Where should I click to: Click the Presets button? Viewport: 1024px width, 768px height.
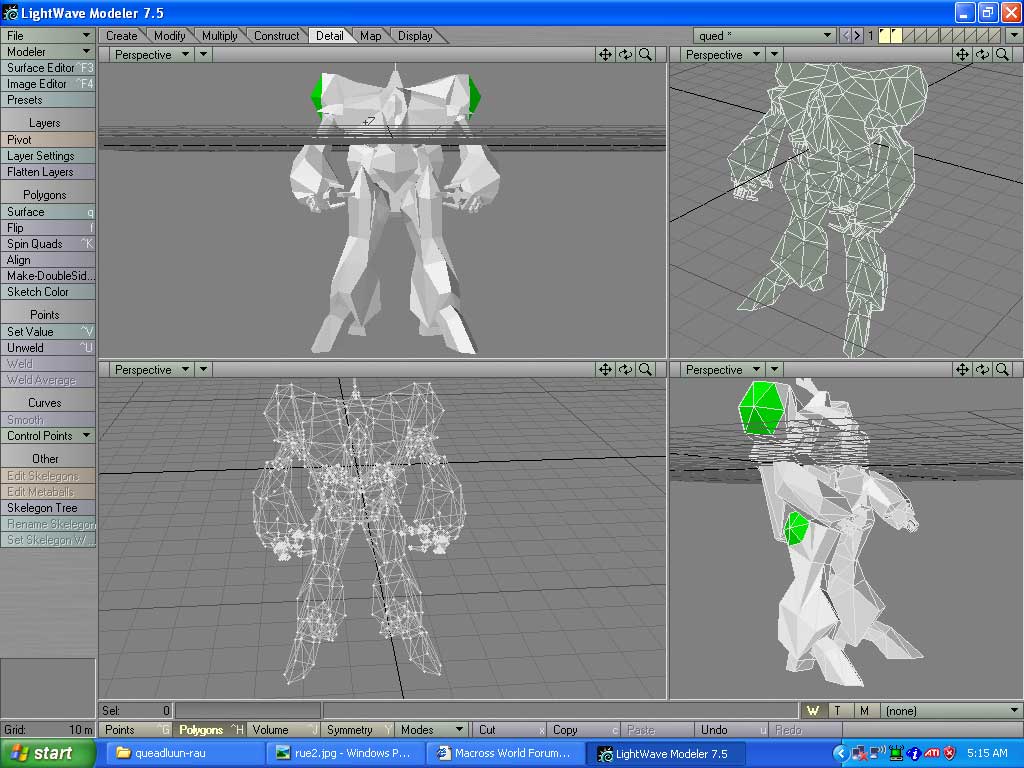pyautogui.click(x=48, y=100)
